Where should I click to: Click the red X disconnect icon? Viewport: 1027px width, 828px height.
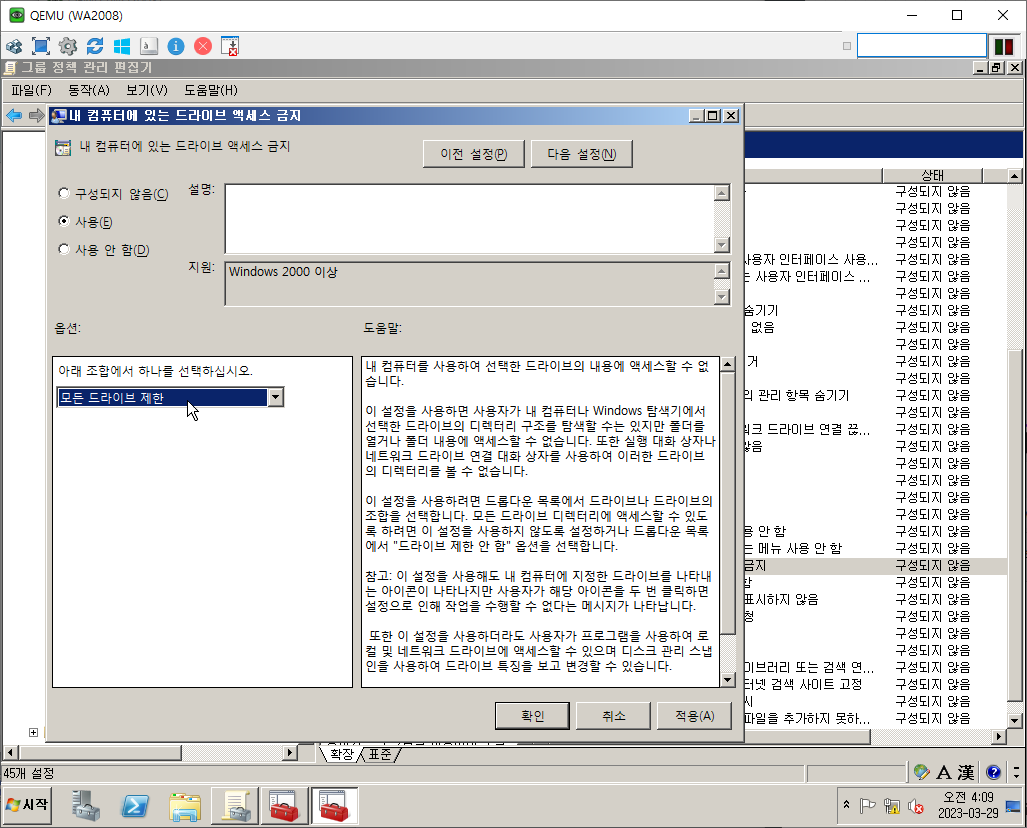coord(203,46)
